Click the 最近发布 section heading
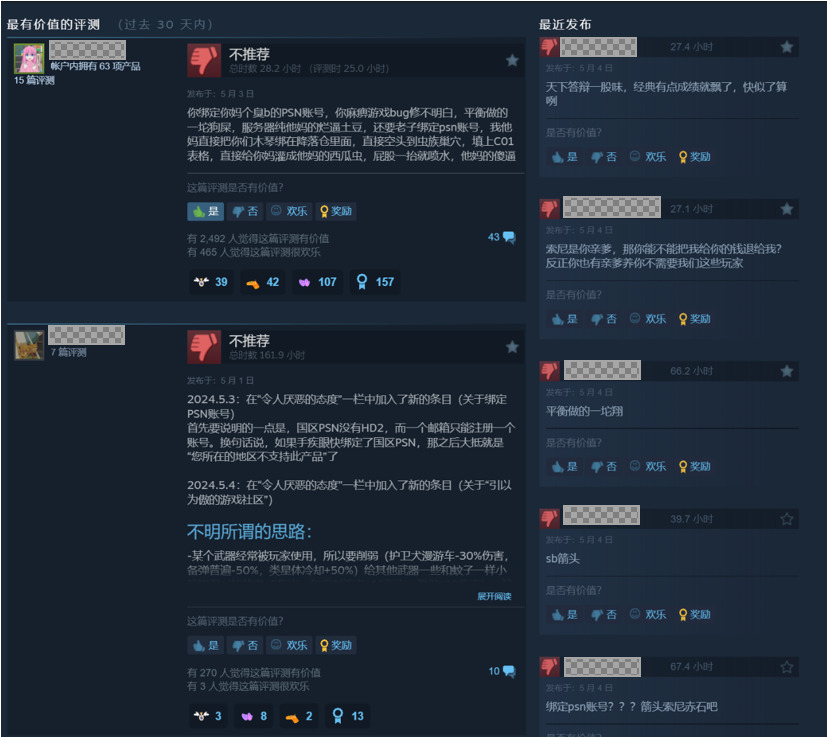Screen dimensions: 827x737 click(565, 24)
